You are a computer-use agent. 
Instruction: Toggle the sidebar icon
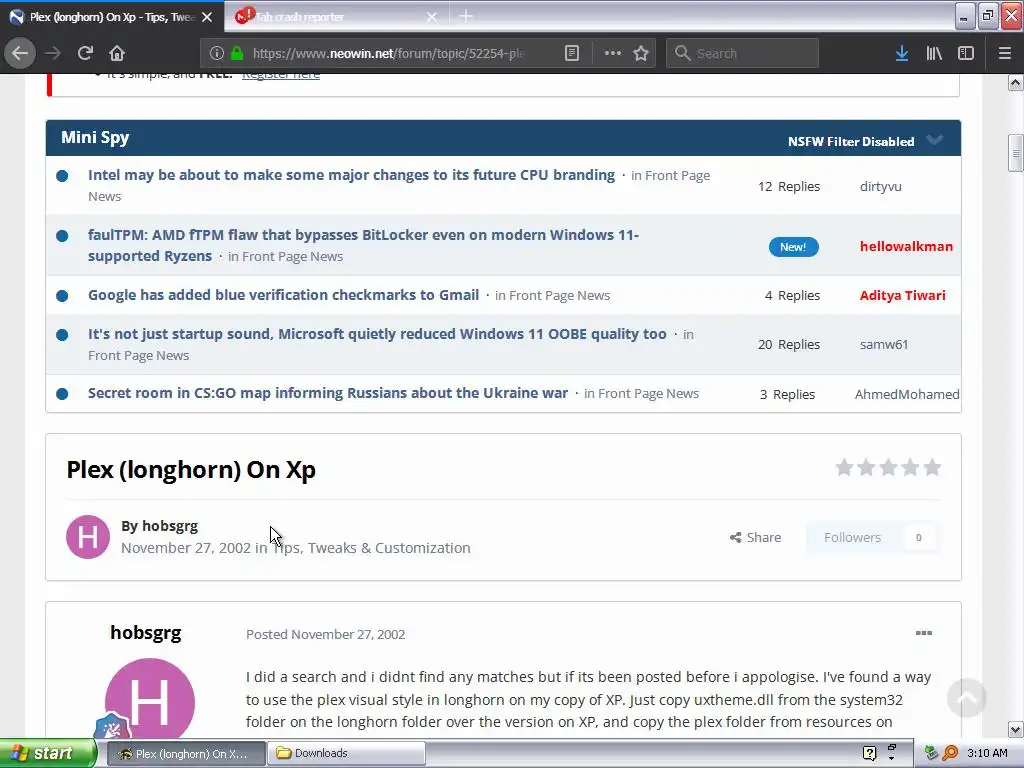click(966, 54)
